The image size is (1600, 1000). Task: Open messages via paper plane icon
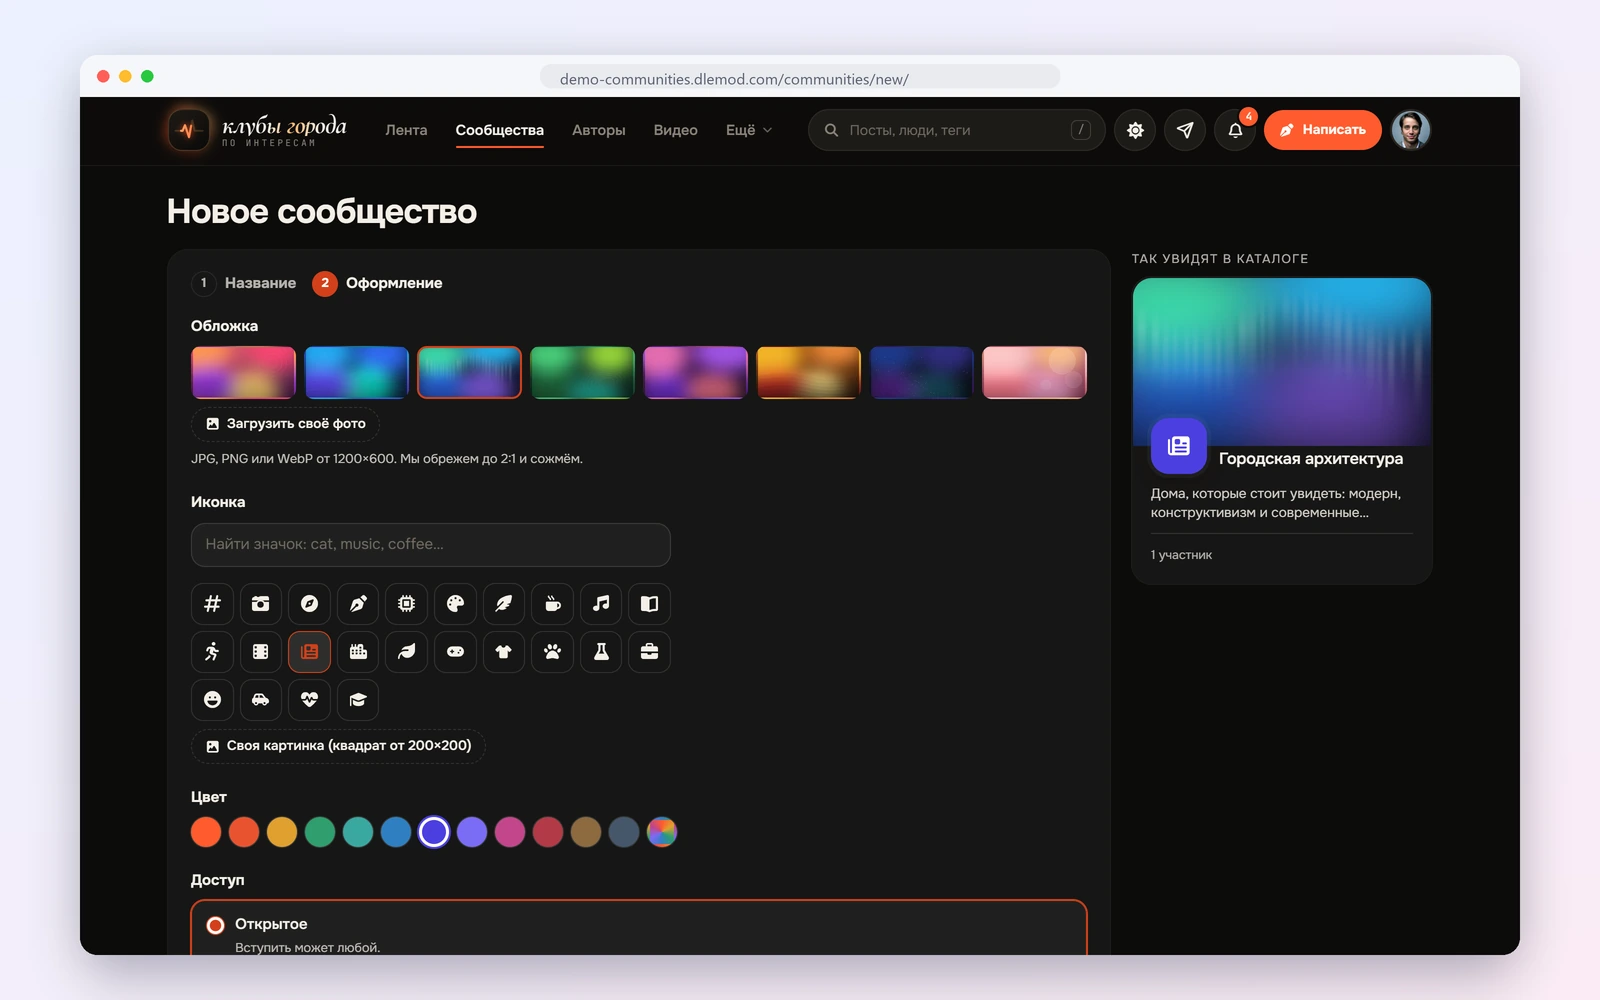pos(1185,130)
